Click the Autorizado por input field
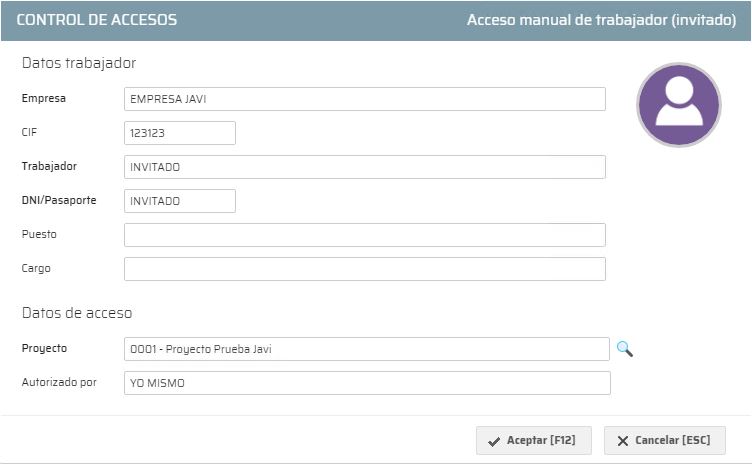The width and height of the screenshot is (752, 464). click(x=366, y=383)
